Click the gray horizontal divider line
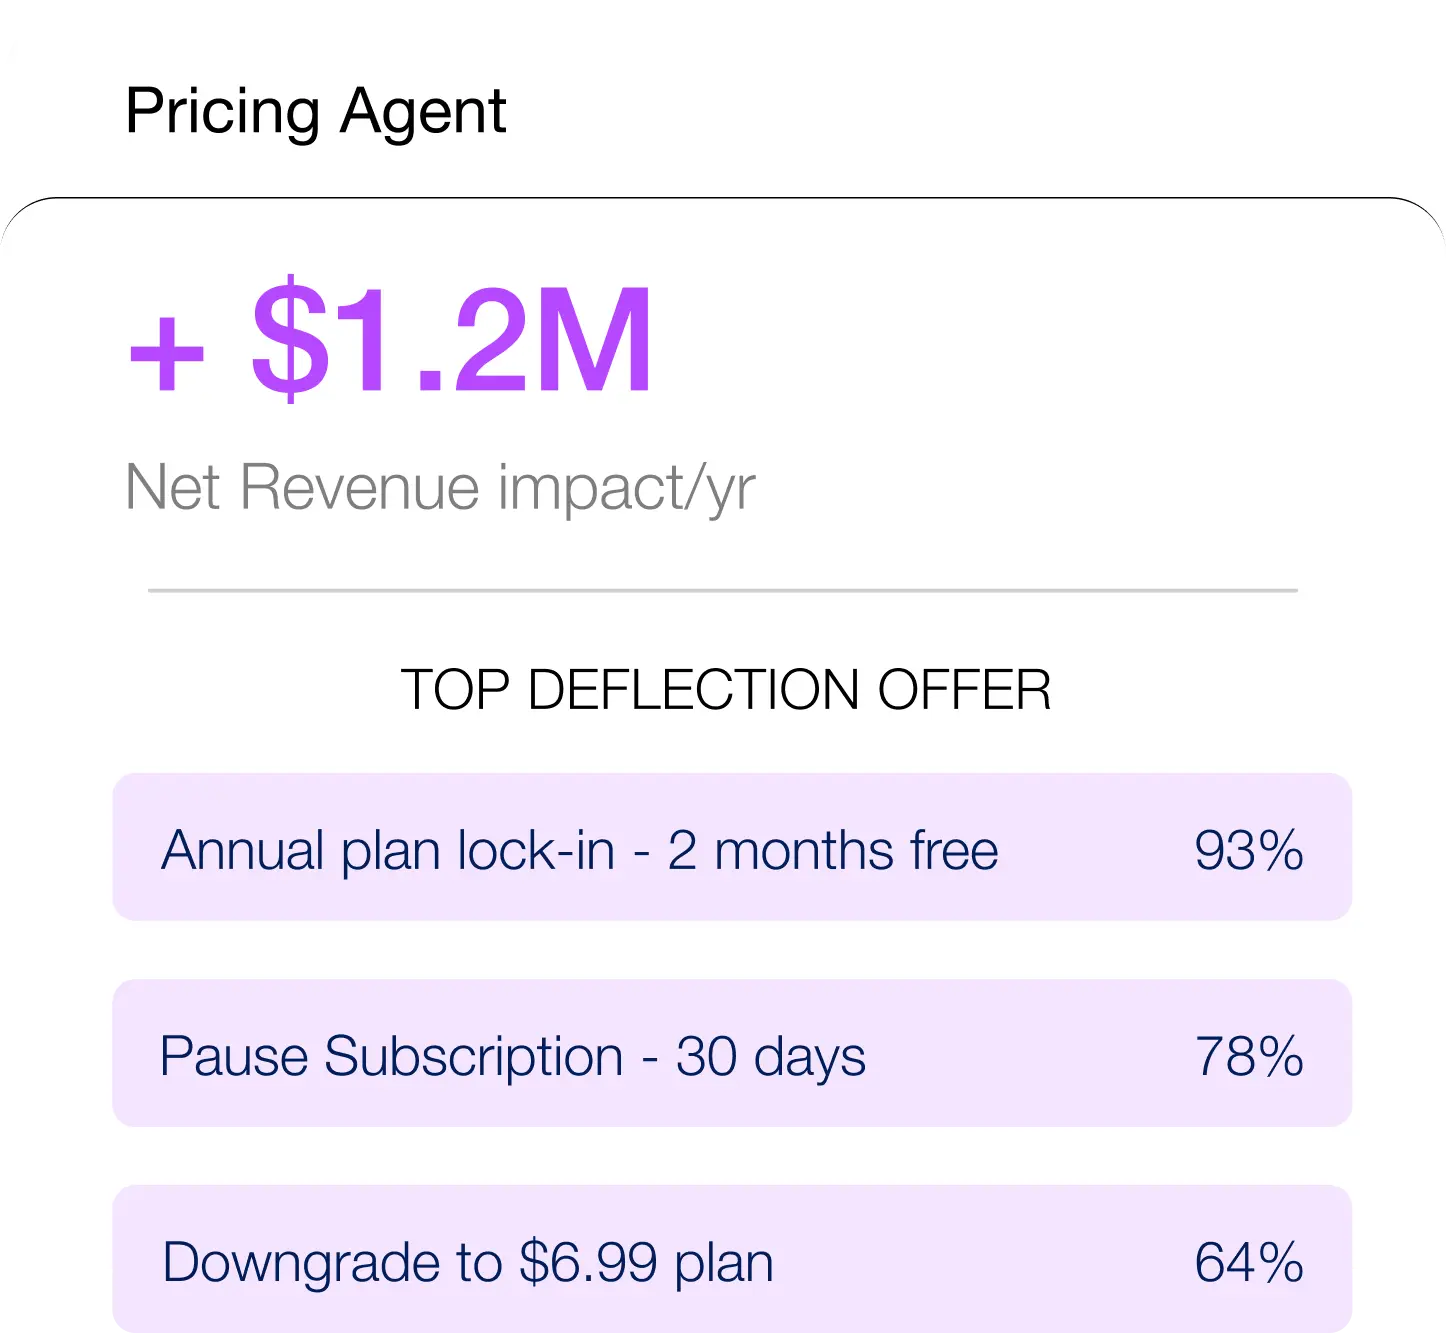 click(722, 591)
